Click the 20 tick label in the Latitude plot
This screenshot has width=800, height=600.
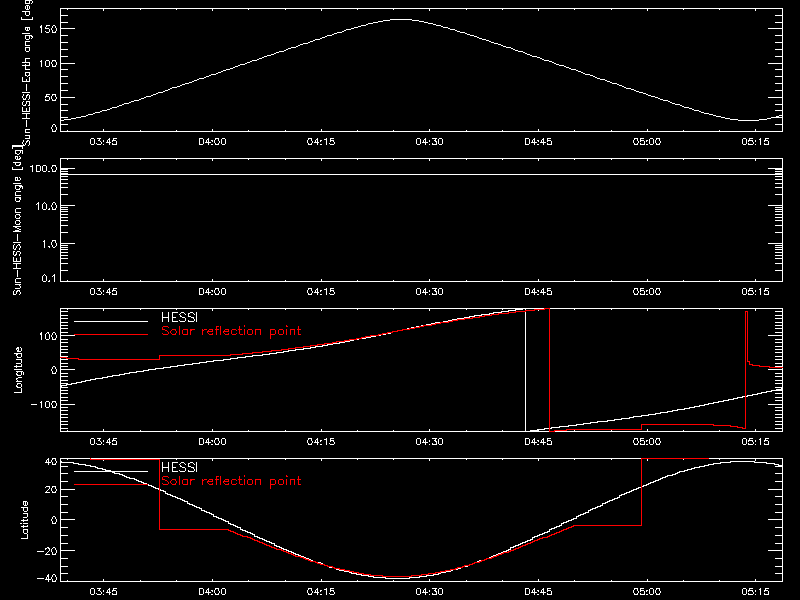(x=51, y=490)
